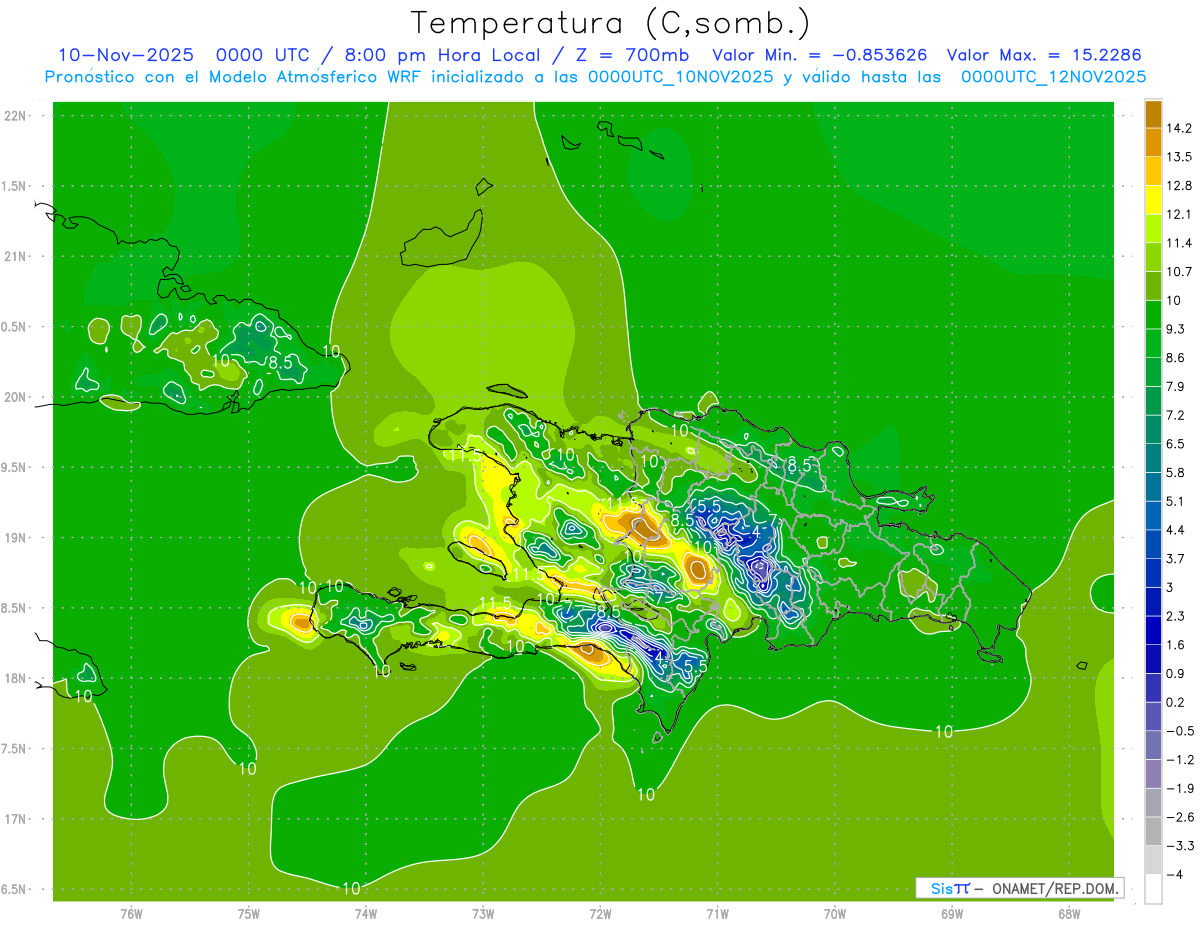The height and width of the screenshot is (927, 1200).
Task: Click legend value '10.7'
Action: tap(1178, 272)
